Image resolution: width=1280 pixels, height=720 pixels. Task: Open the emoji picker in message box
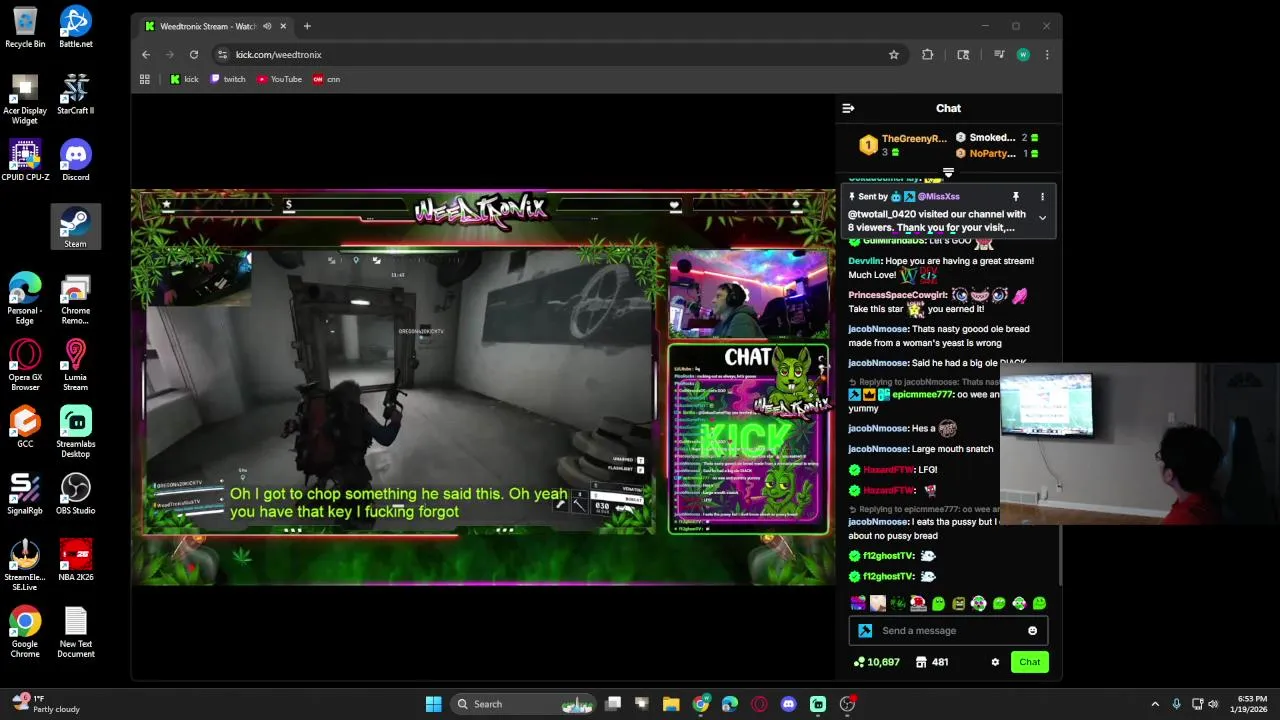[x=1032, y=631]
